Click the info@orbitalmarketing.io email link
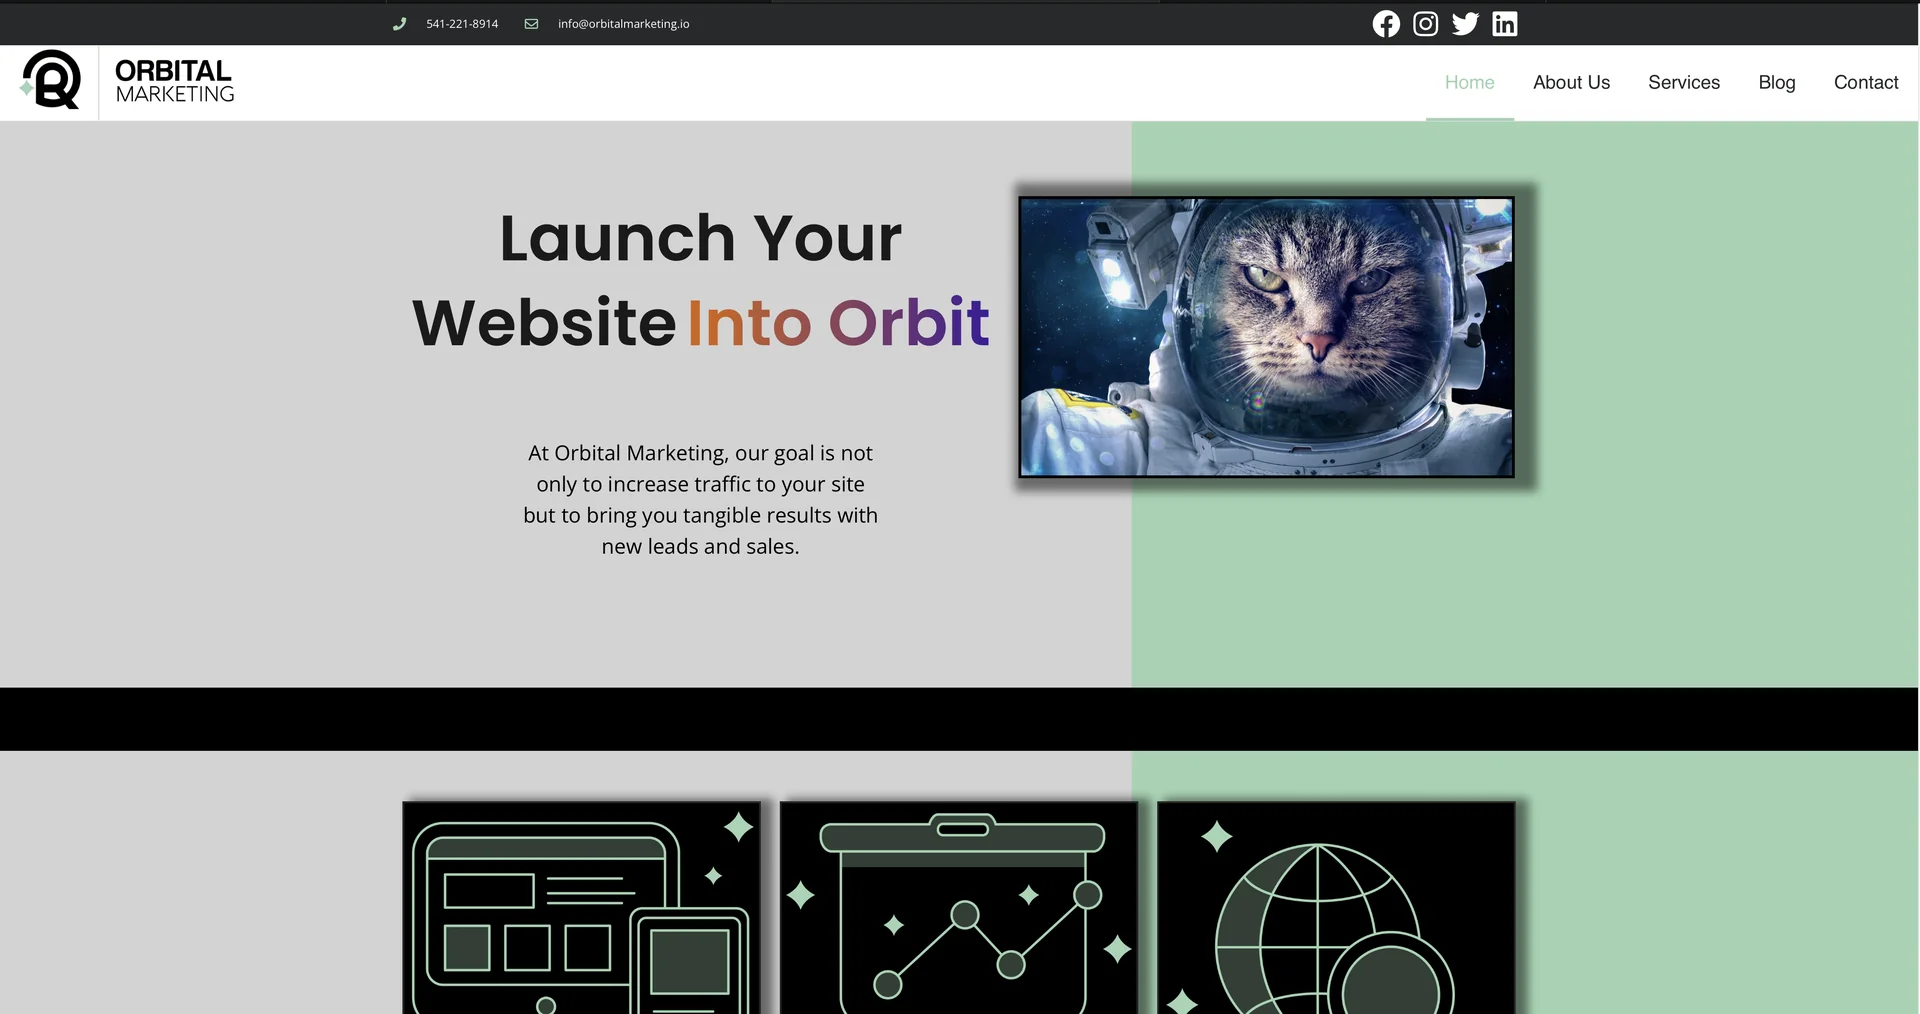This screenshot has width=1920, height=1014. click(x=624, y=24)
